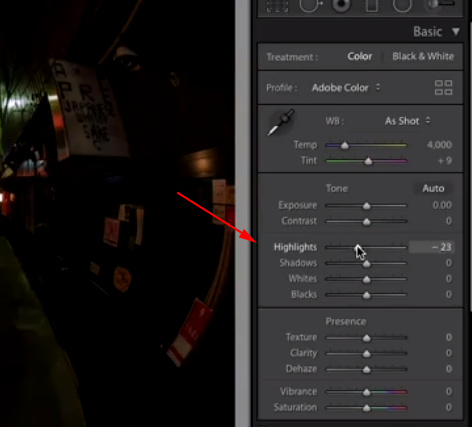Click the Contrast value 0
The width and height of the screenshot is (472, 427).
[449, 221]
